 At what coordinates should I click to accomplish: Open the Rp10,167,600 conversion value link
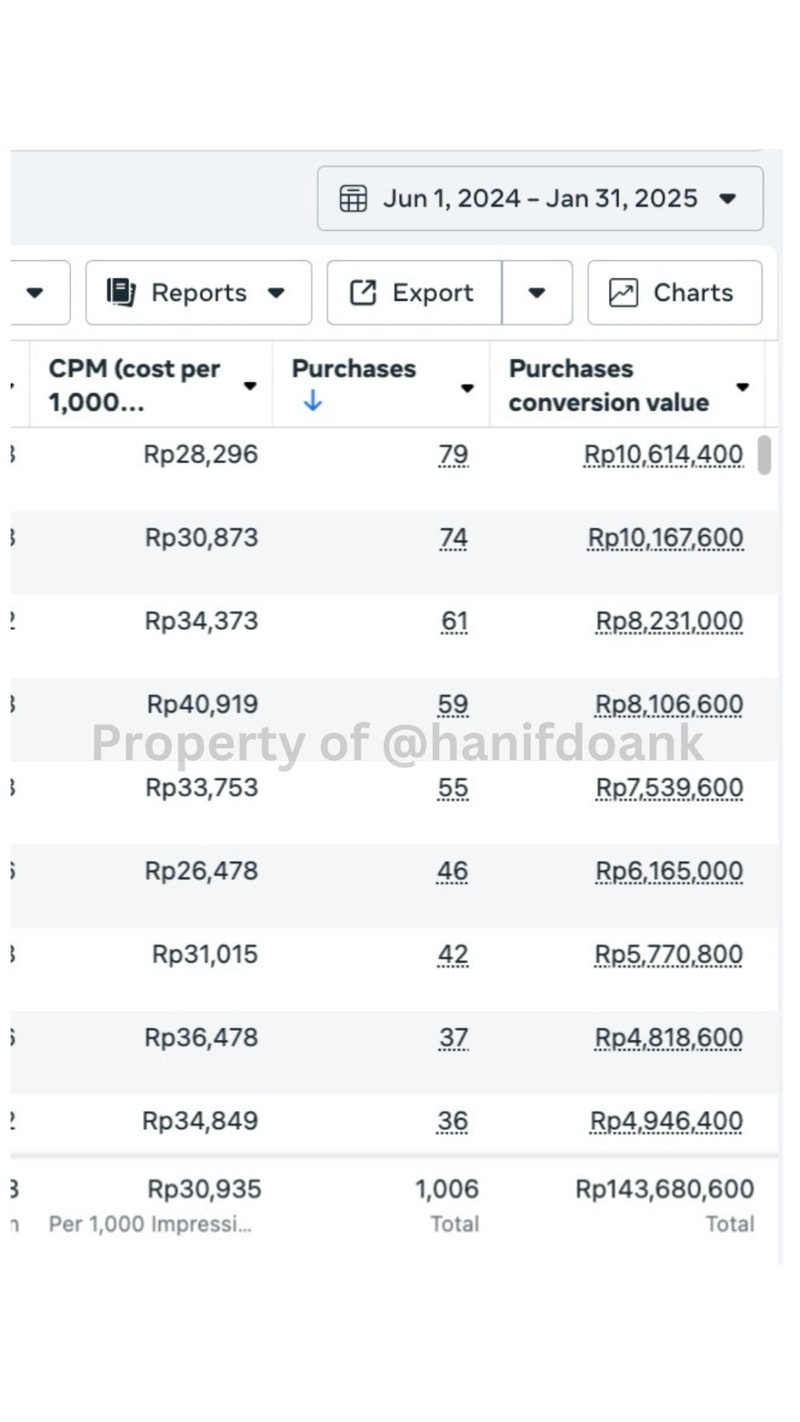click(x=666, y=538)
